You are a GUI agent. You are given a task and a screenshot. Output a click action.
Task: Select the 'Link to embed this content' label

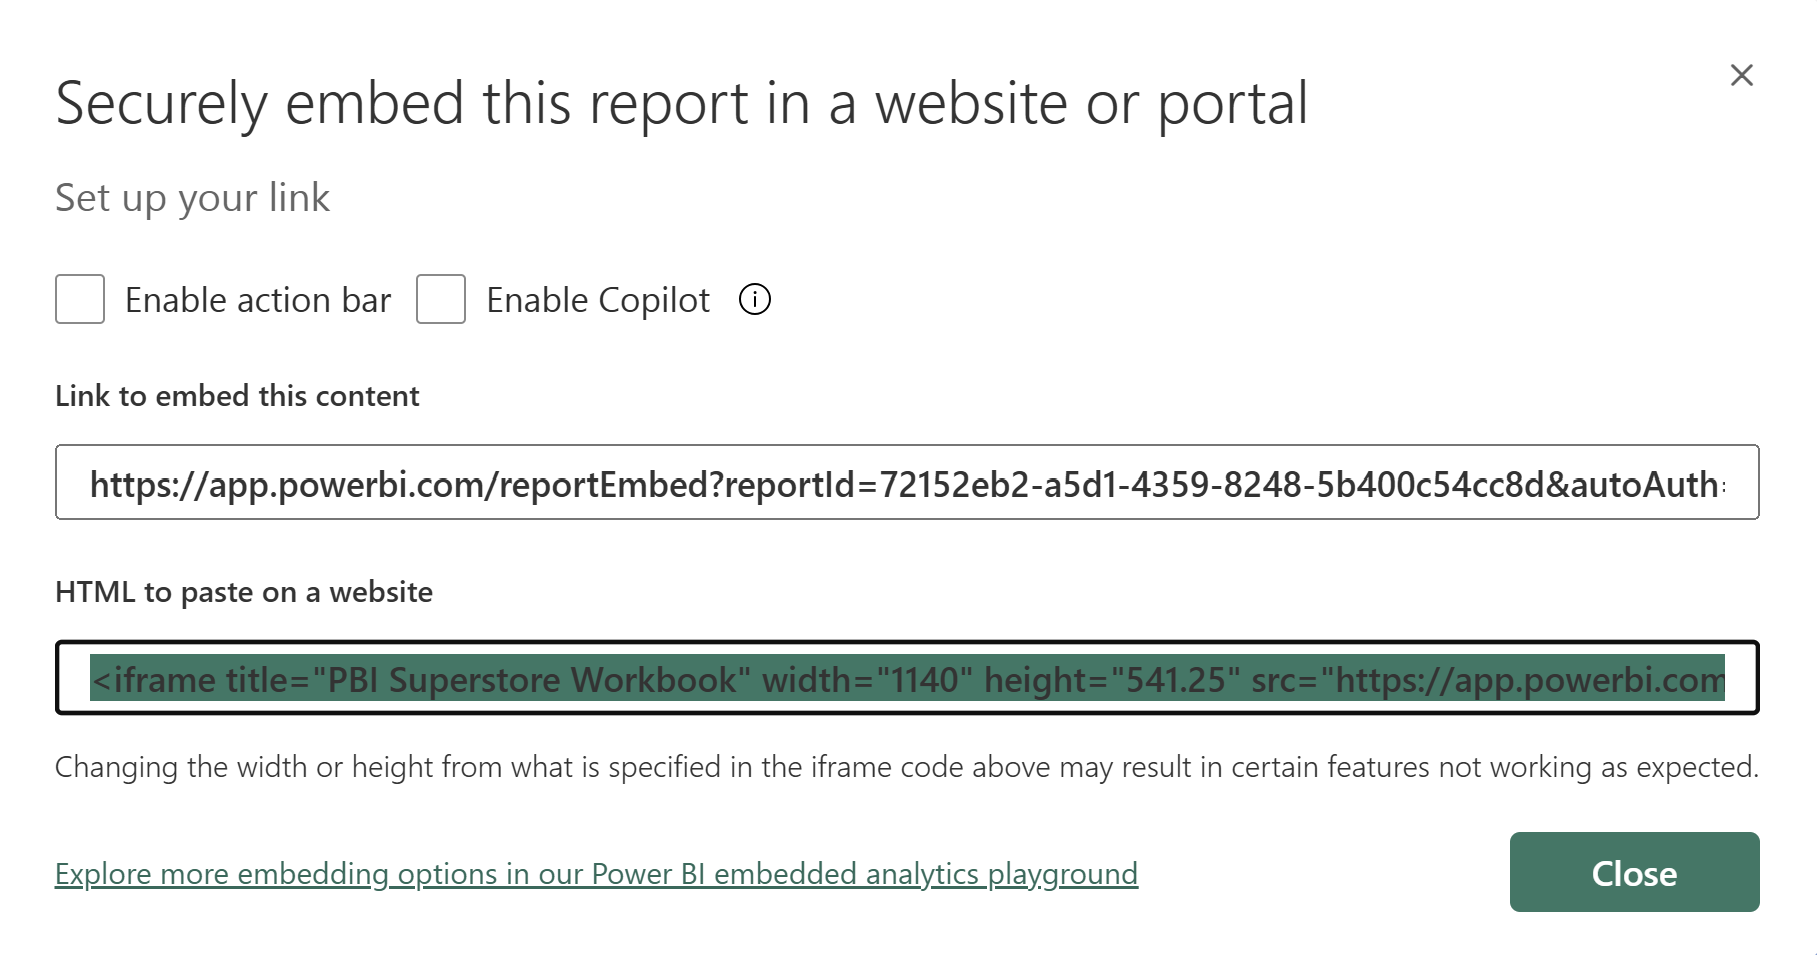237,396
